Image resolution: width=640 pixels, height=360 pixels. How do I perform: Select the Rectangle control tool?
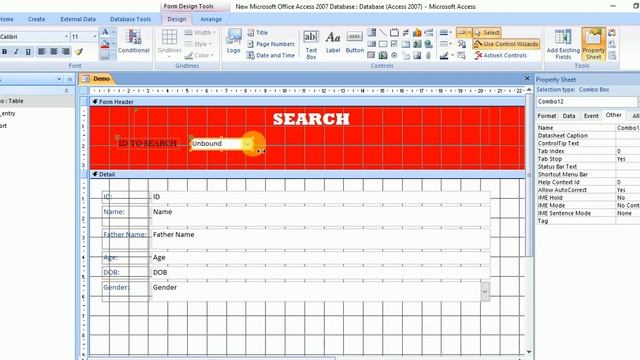click(383, 44)
